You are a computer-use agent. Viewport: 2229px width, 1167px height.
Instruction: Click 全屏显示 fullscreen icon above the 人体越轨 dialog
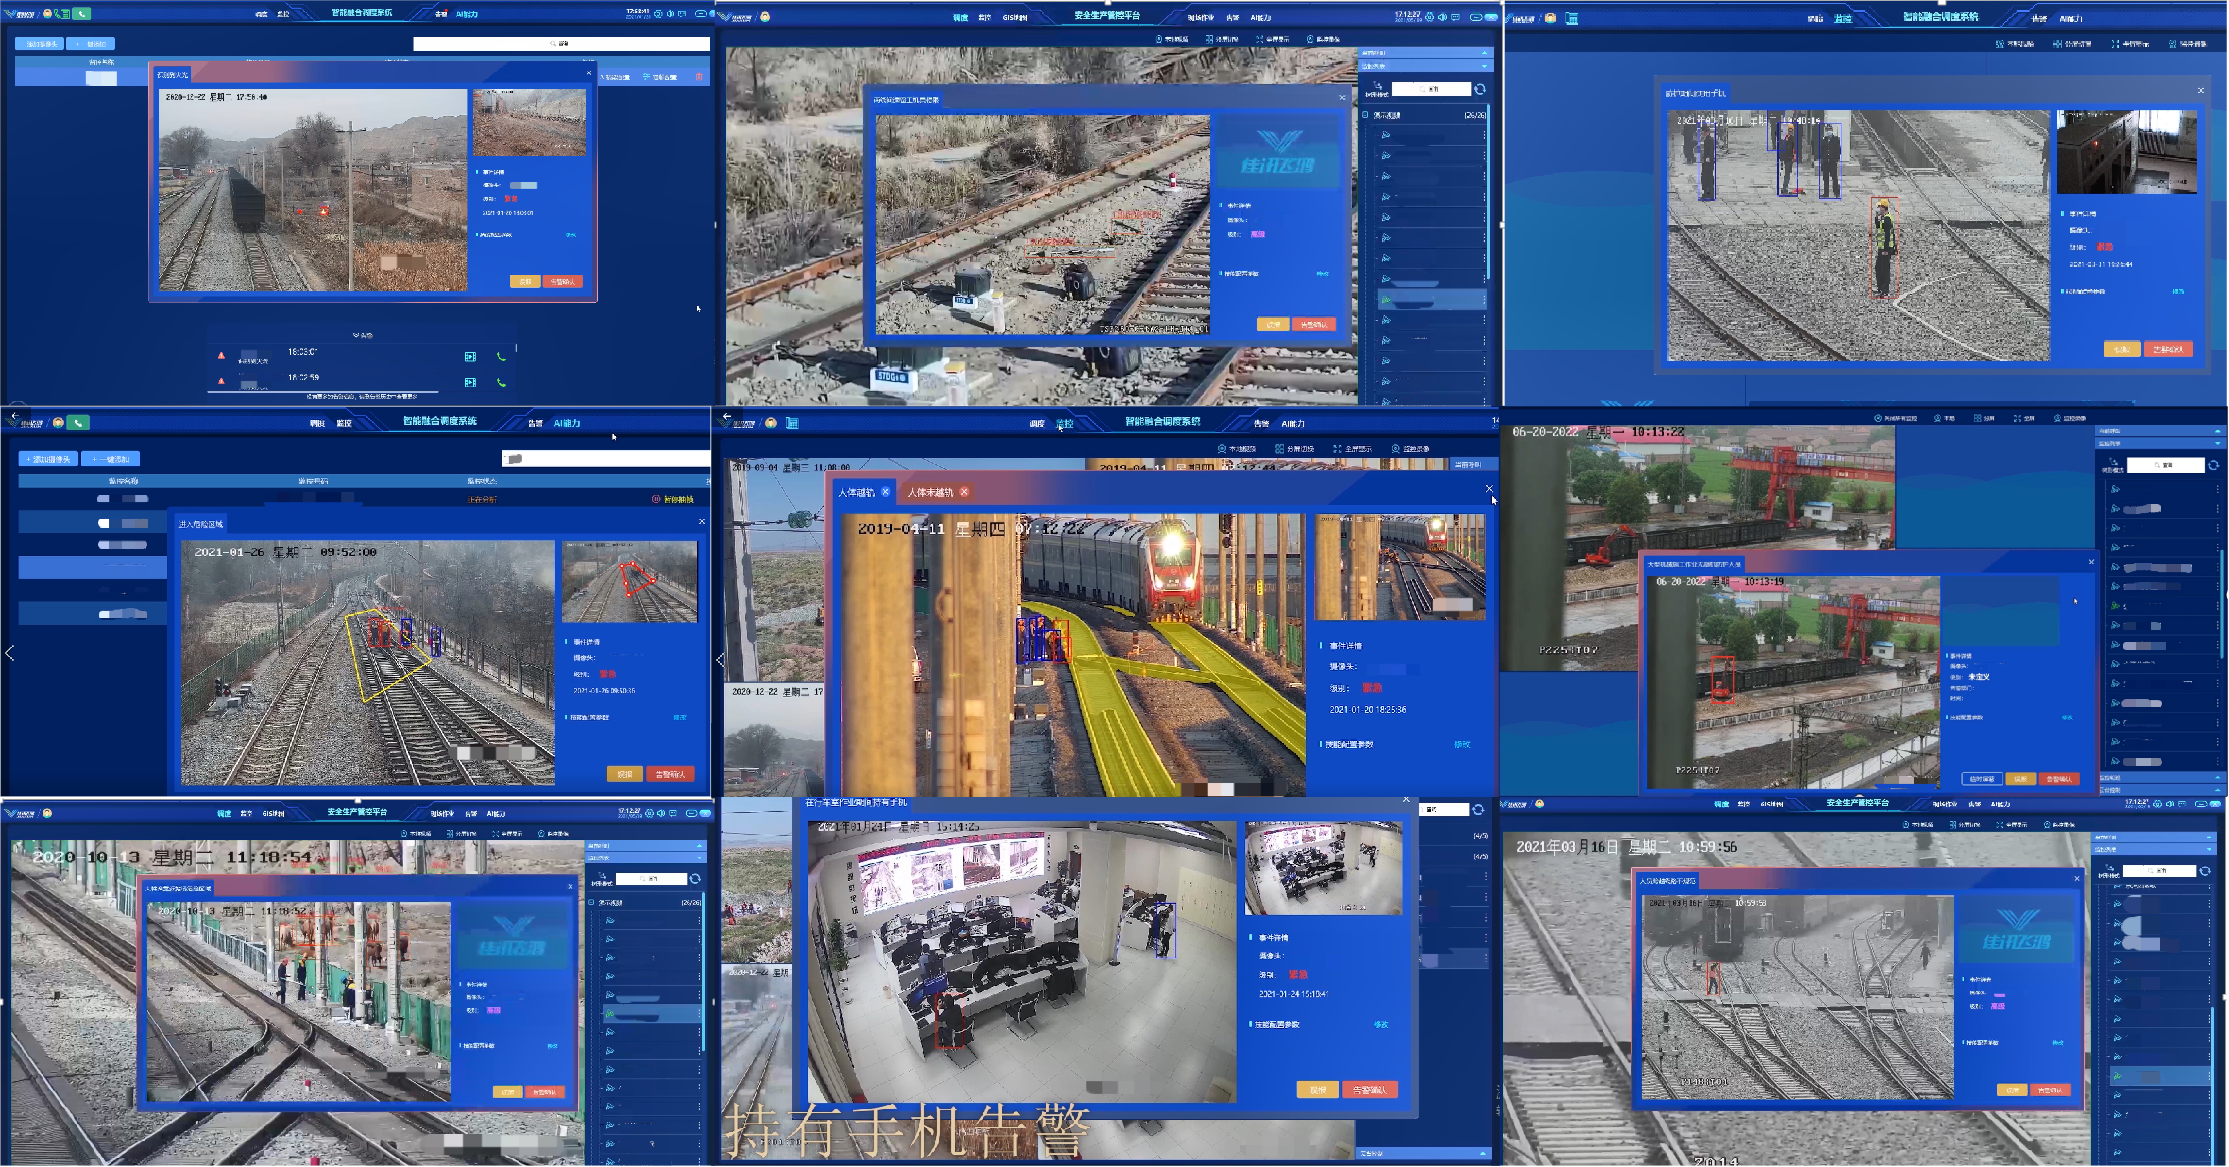click(x=1337, y=449)
